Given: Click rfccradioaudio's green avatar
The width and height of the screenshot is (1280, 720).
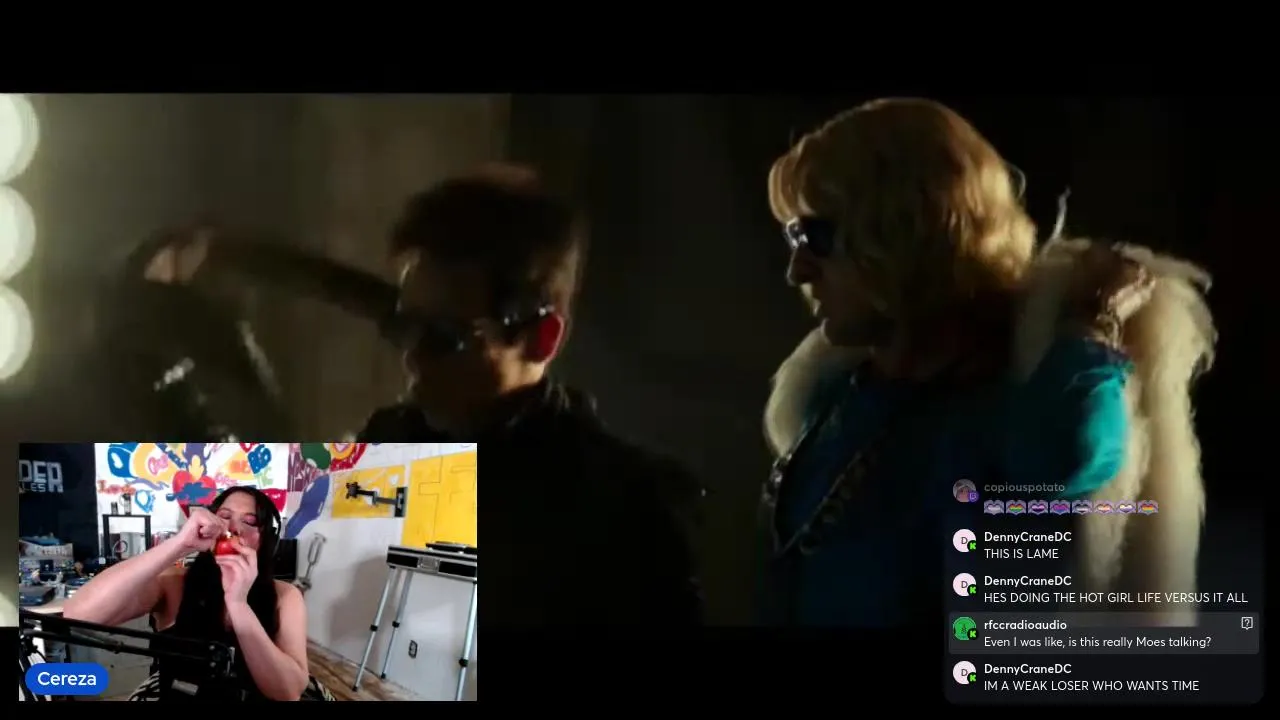Looking at the screenshot, I should coord(964,628).
